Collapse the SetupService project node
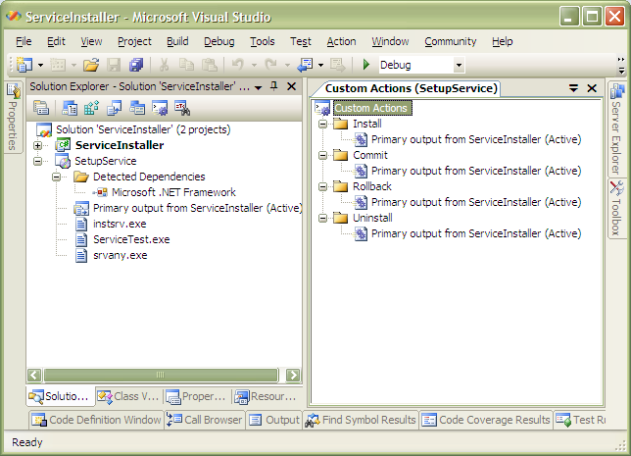 pos(37,161)
